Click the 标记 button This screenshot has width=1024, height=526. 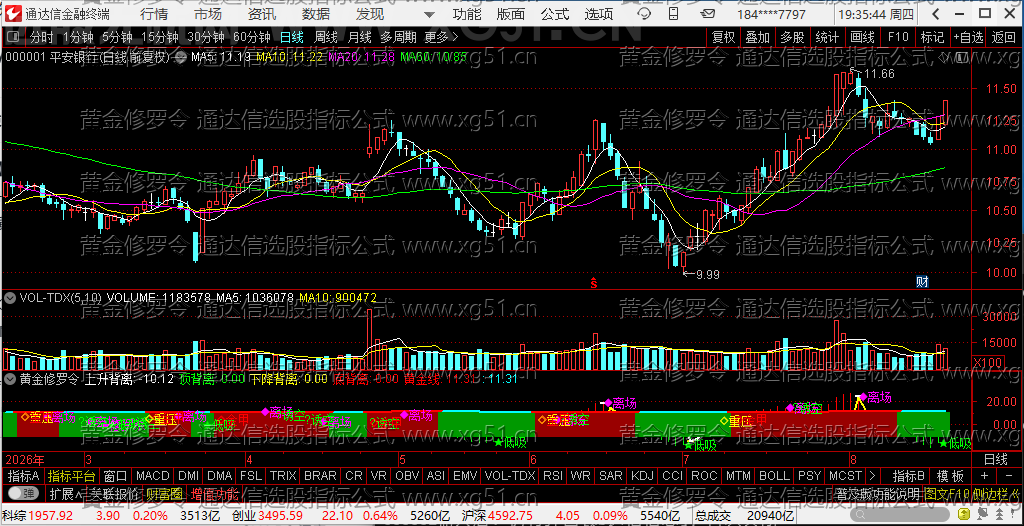(933, 37)
